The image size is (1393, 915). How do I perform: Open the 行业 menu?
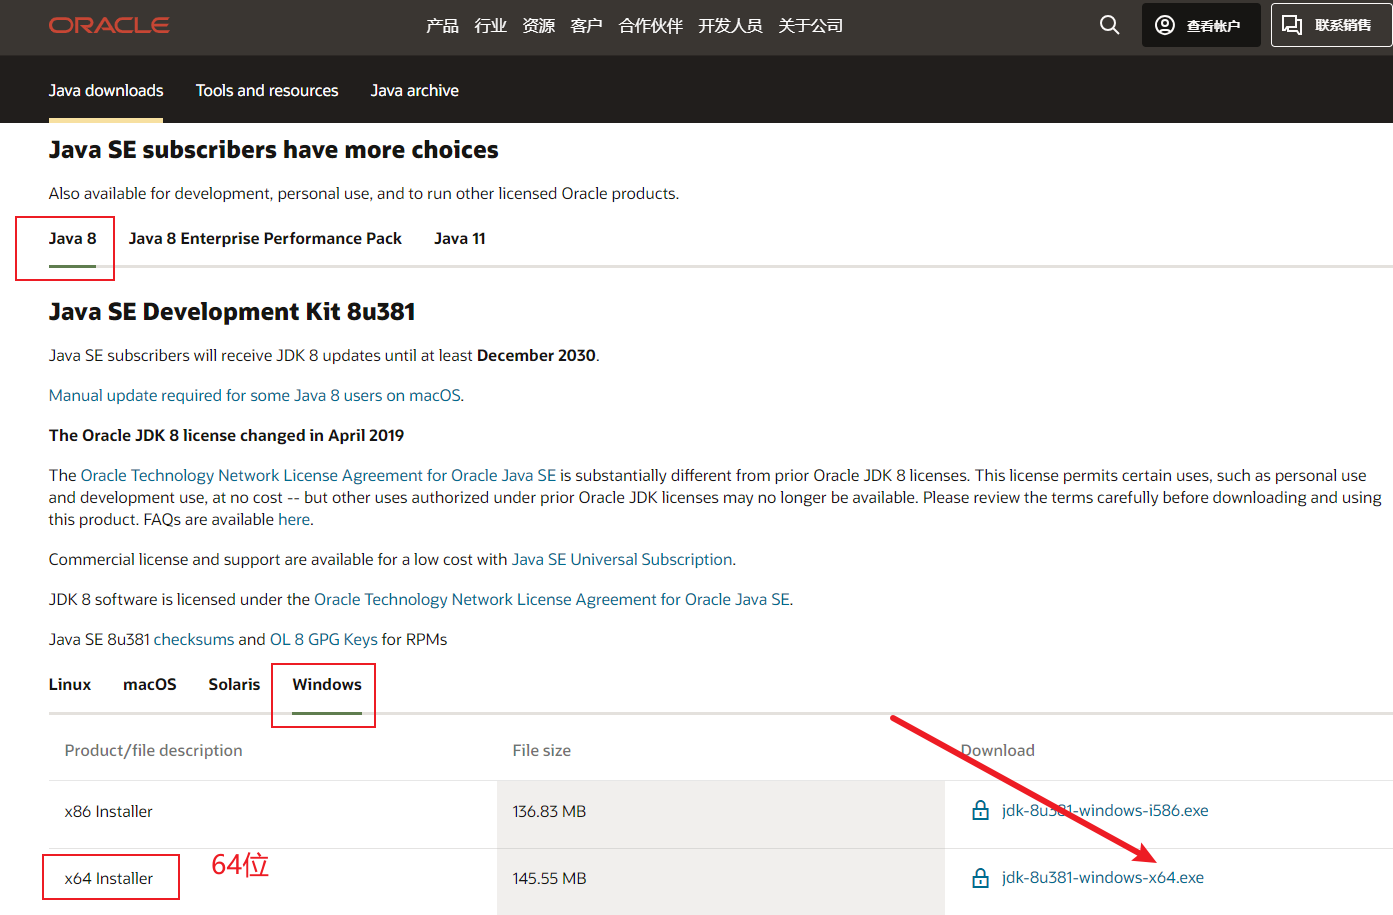pyautogui.click(x=490, y=26)
